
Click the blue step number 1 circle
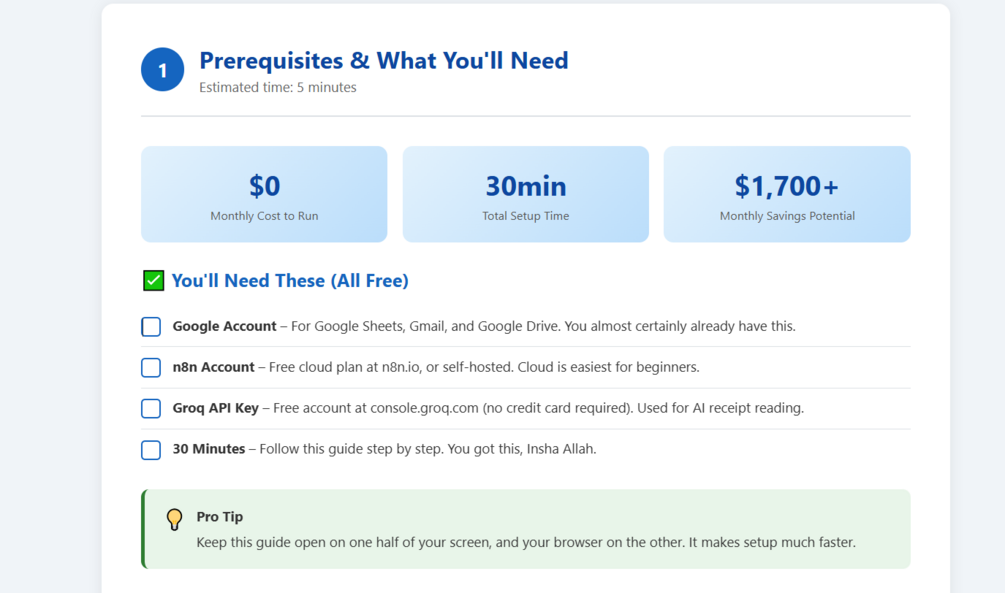point(162,69)
